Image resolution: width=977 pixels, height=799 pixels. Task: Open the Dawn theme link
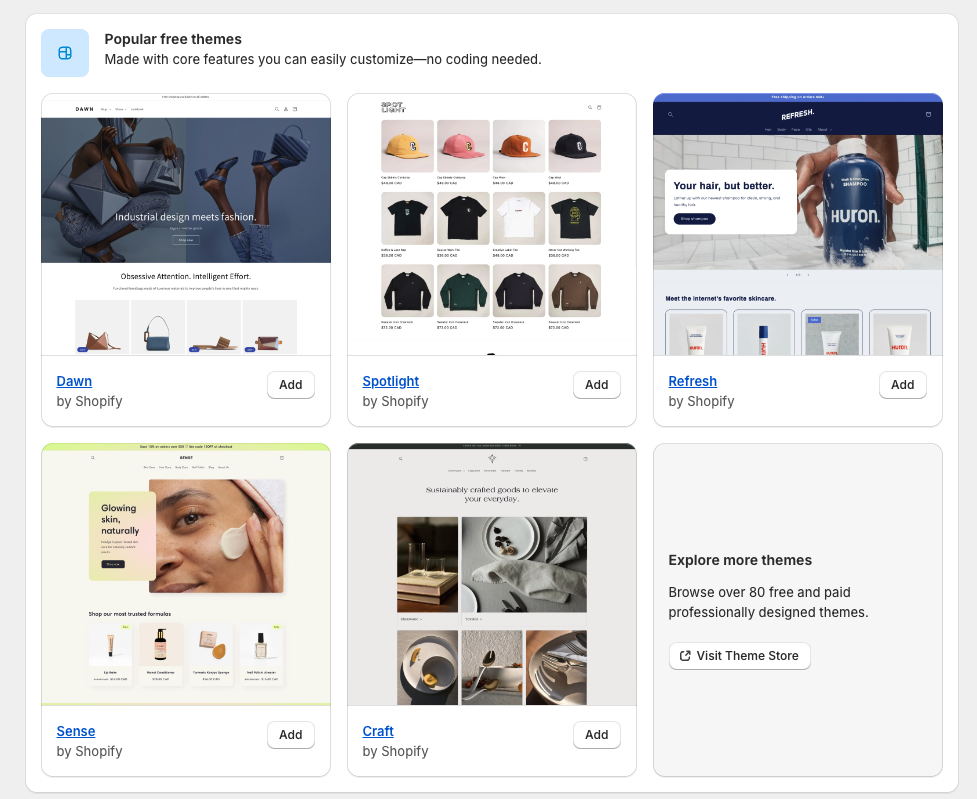click(x=74, y=381)
